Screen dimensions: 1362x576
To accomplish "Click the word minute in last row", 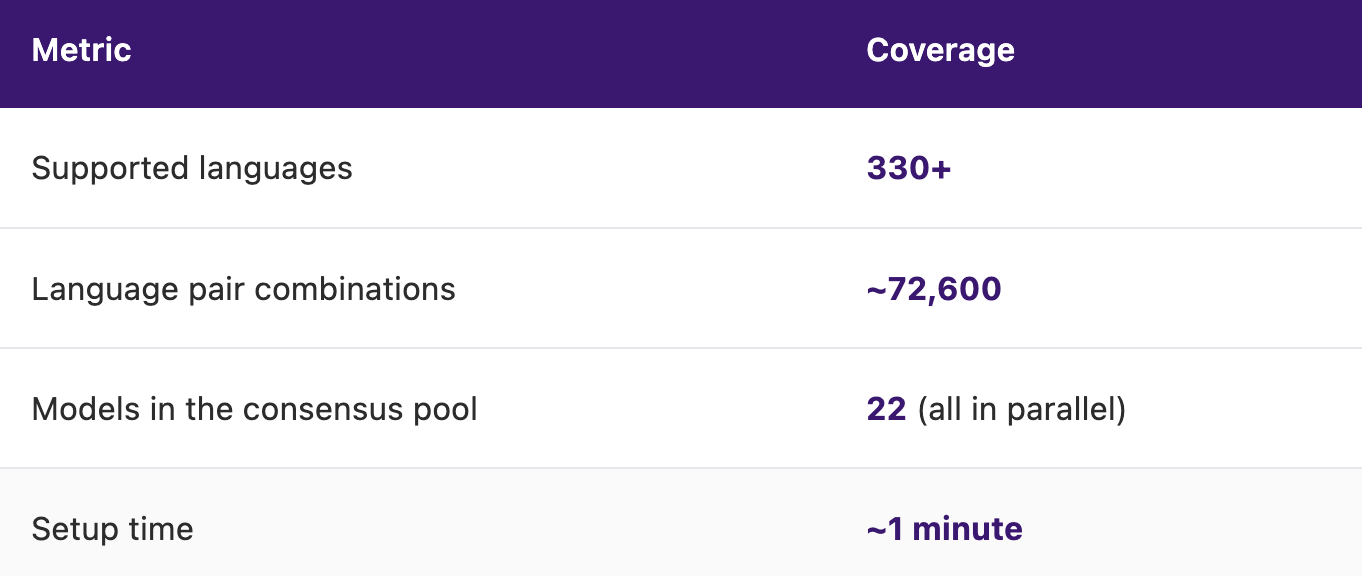I will (968, 528).
